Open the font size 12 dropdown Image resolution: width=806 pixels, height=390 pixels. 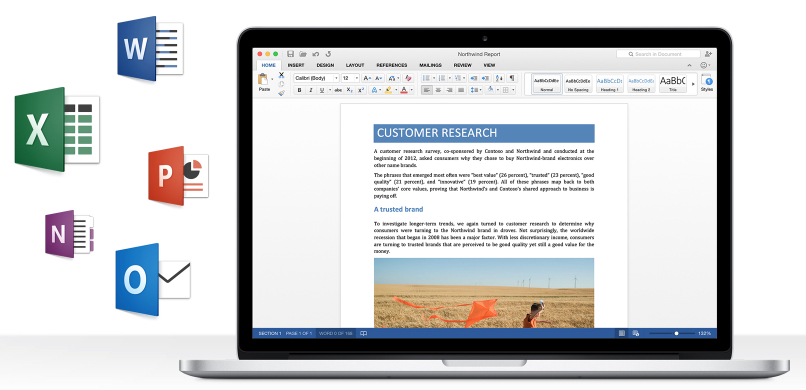tap(350, 78)
